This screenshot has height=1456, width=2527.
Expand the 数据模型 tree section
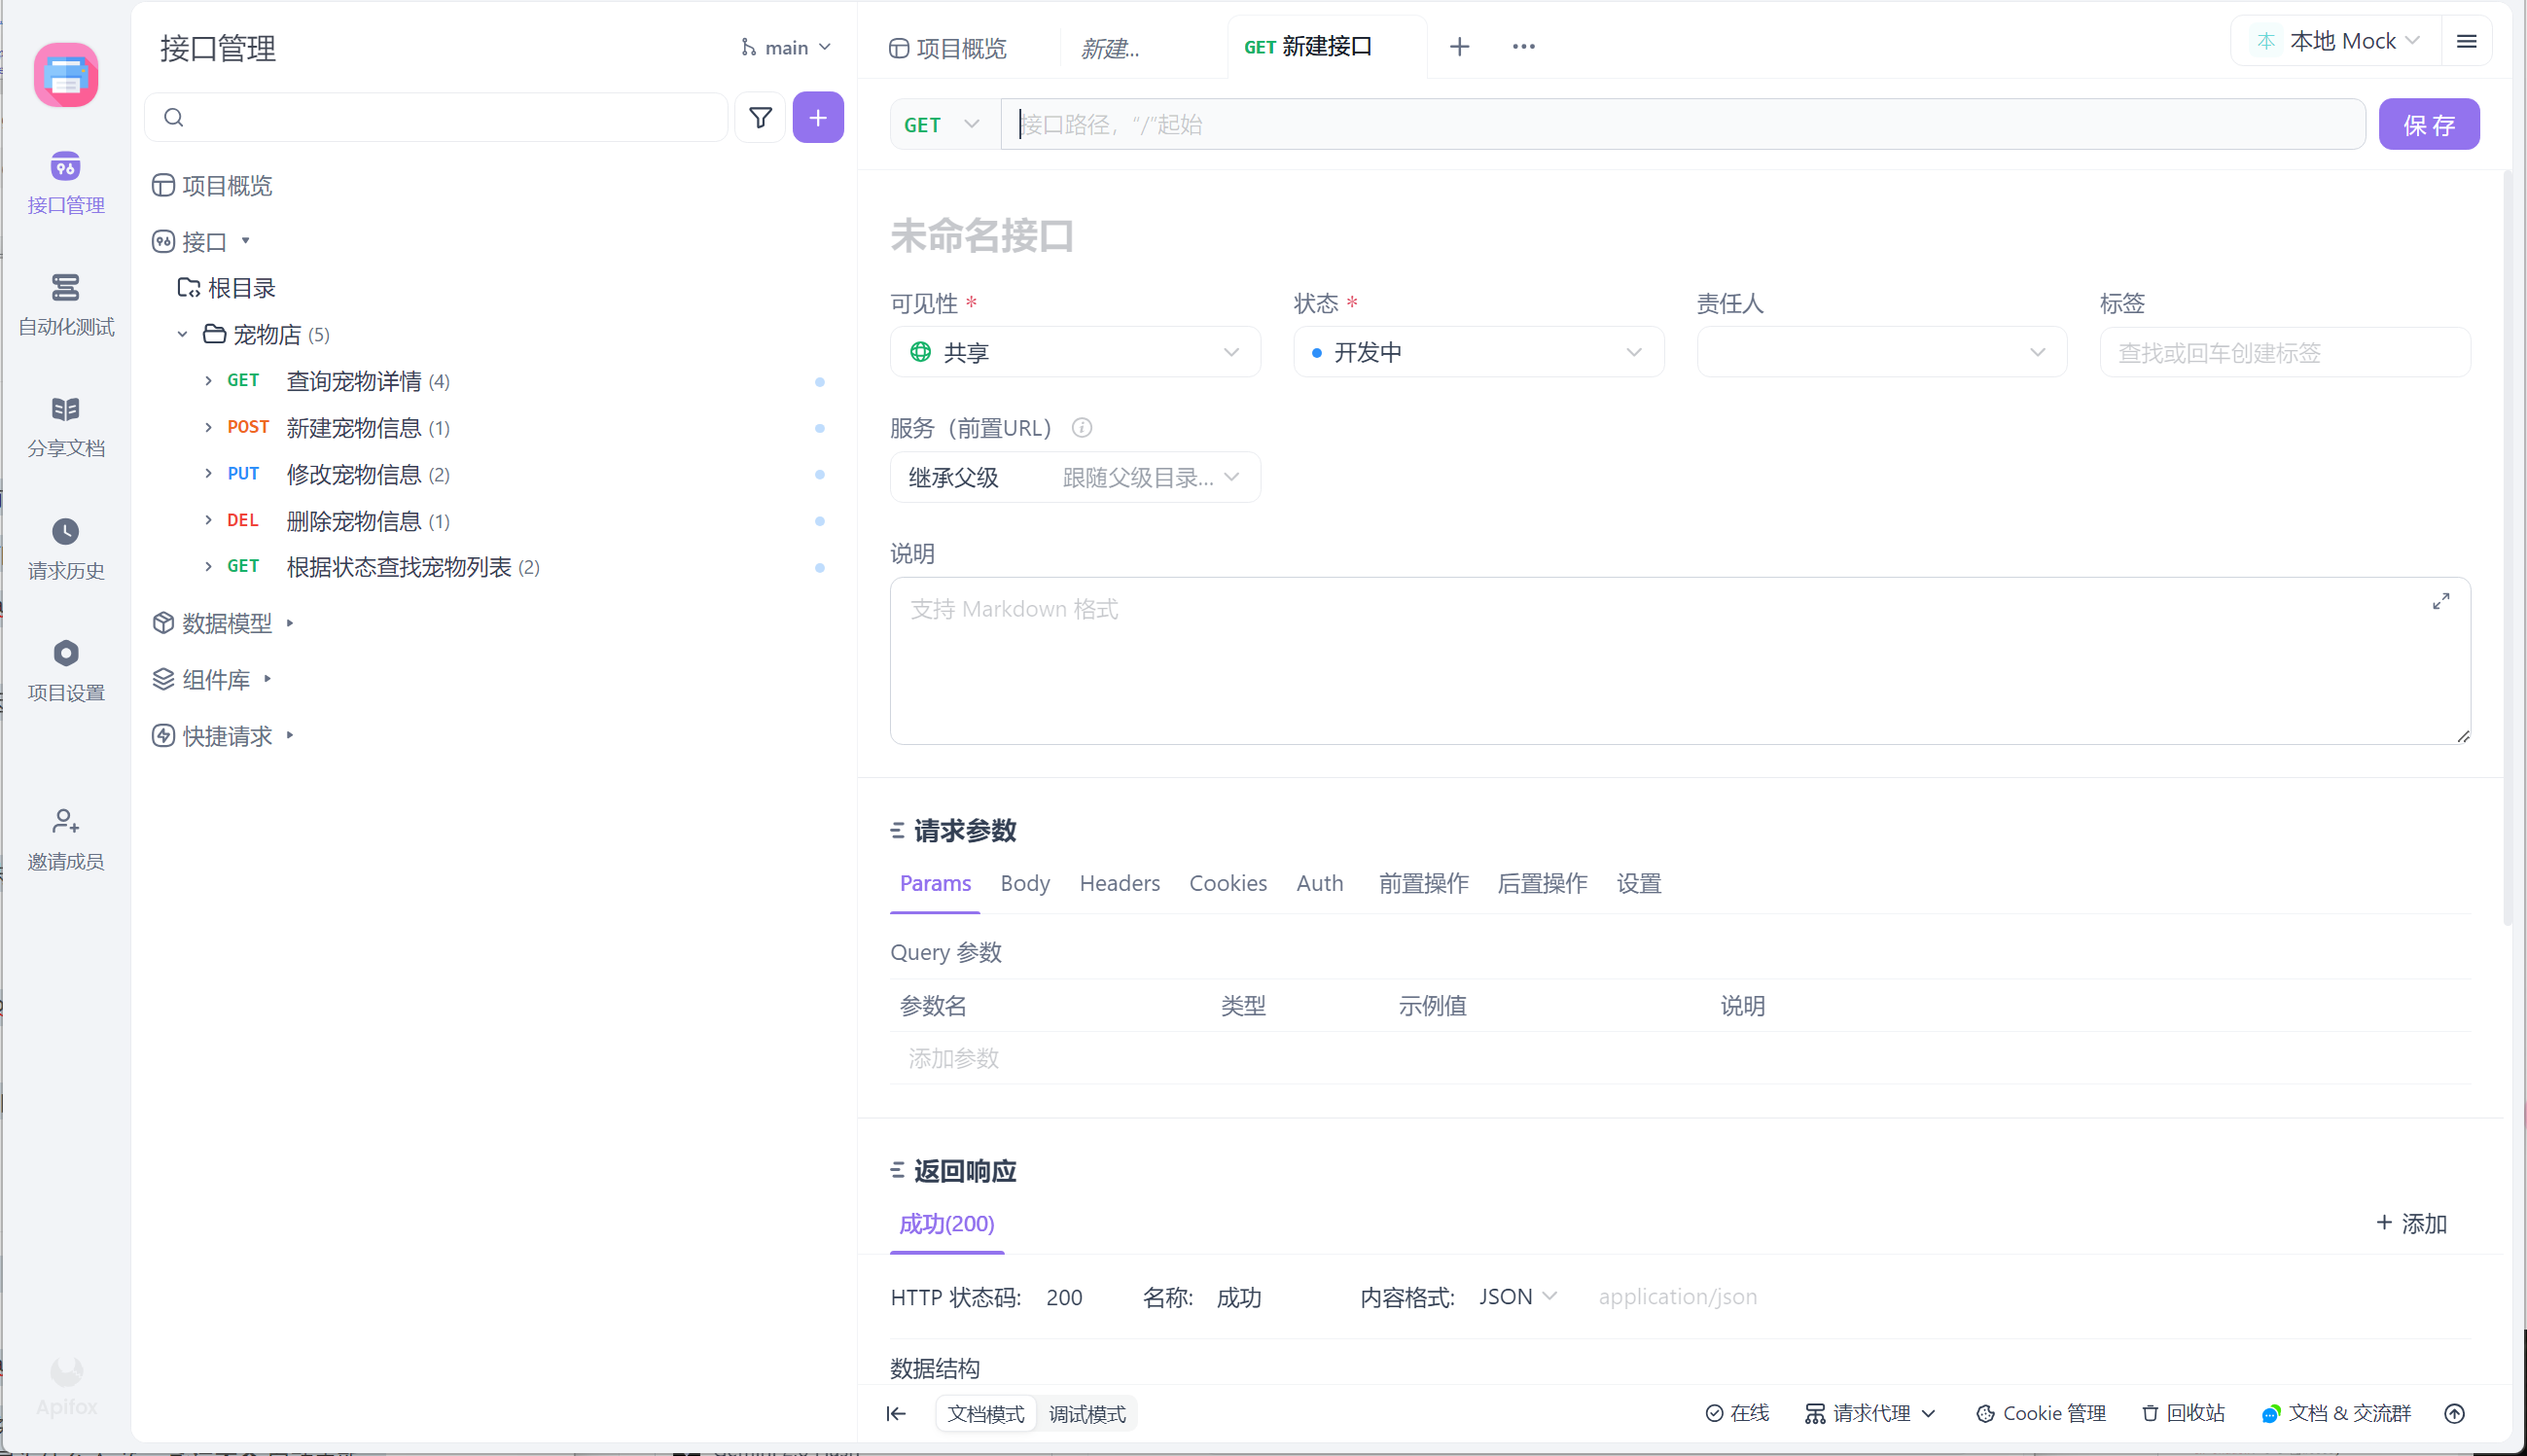pyautogui.click(x=290, y=623)
